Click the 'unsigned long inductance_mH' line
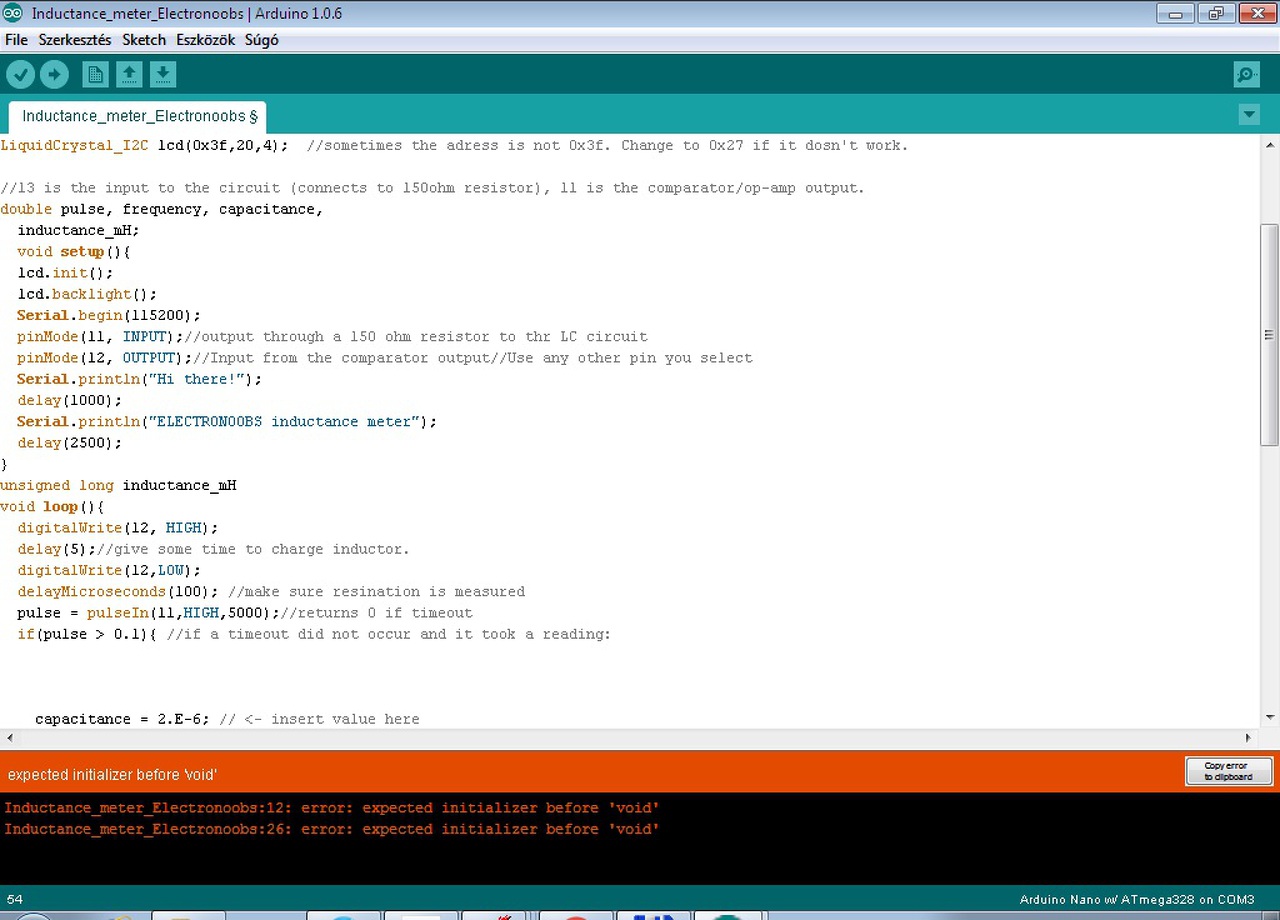 118,485
